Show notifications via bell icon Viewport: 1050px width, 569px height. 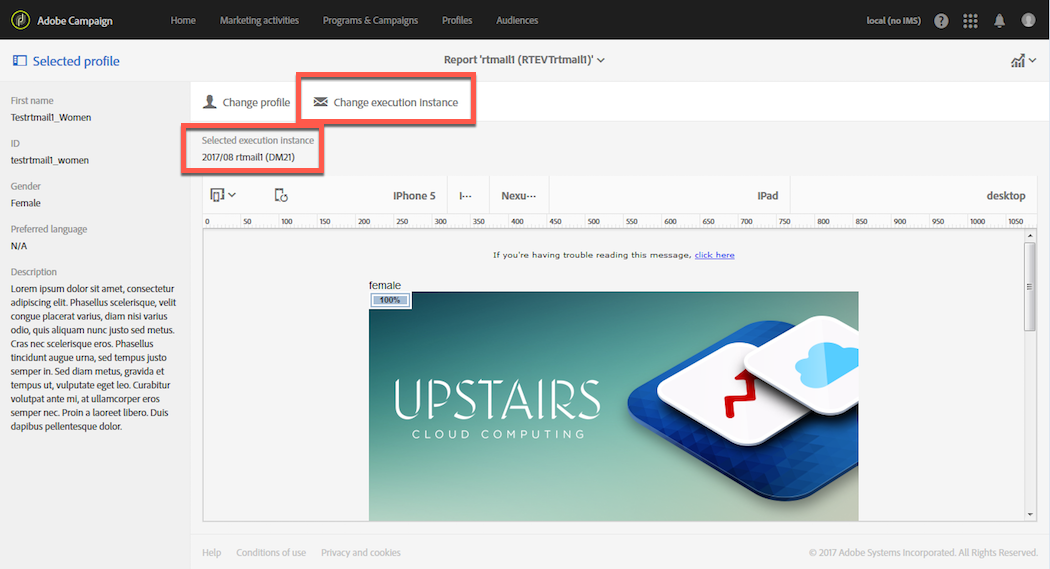[999, 21]
